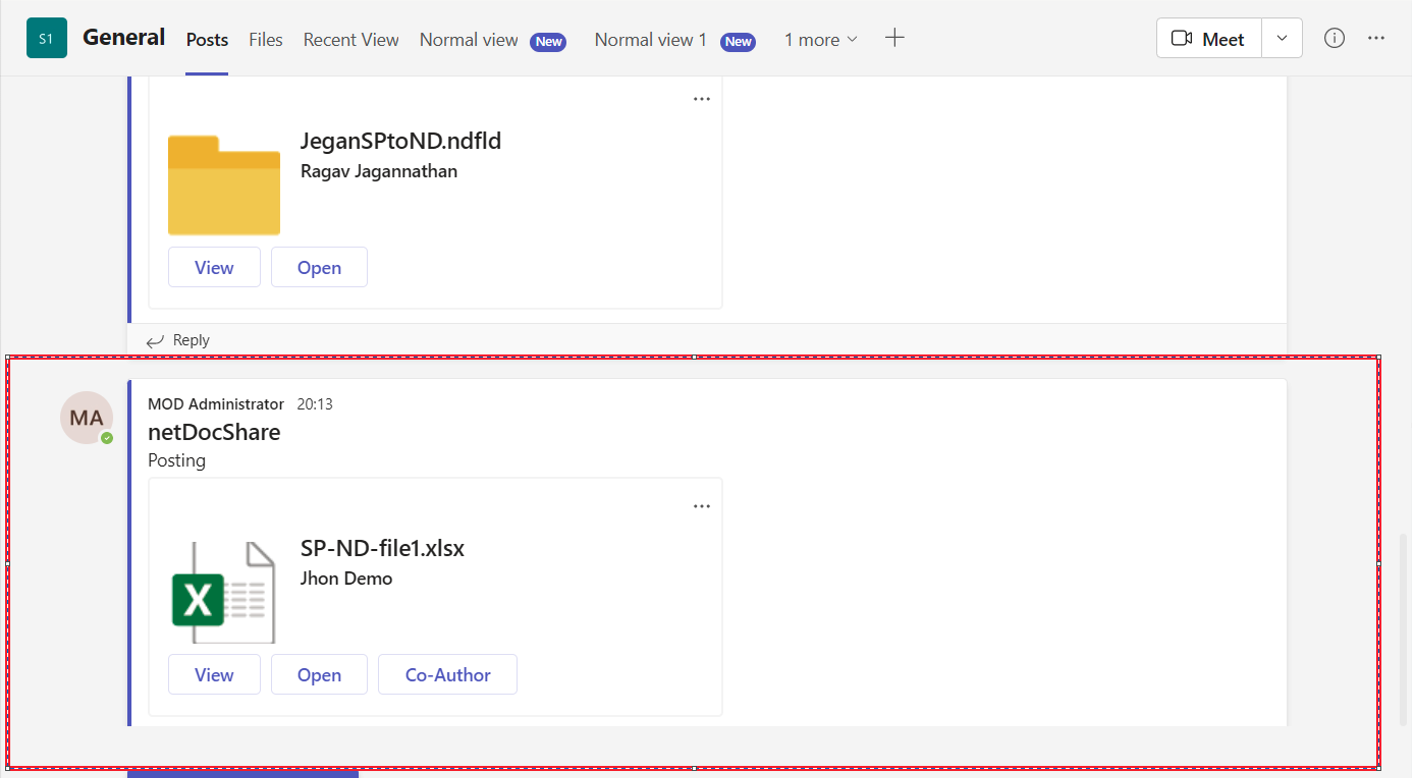Click the MOD Administrator sender name
The height and width of the screenshot is (778, 1412).
[x=216, y=404]
